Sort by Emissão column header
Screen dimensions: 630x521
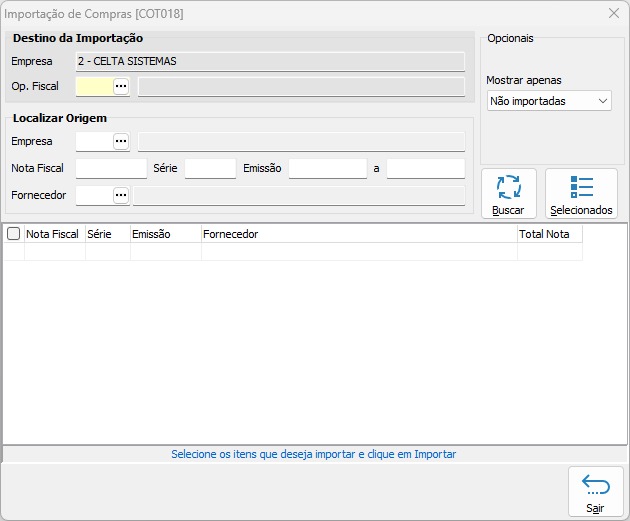[165, 234]
